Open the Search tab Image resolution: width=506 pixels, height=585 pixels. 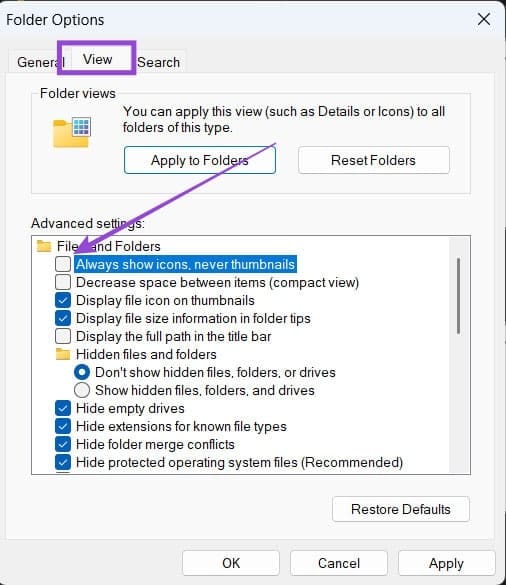pos(159,62)
